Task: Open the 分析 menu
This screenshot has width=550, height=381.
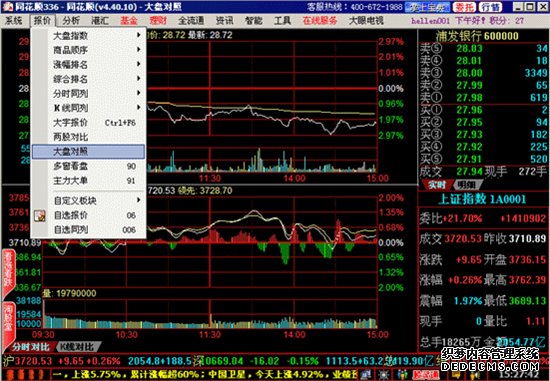Action: (71, 20)
